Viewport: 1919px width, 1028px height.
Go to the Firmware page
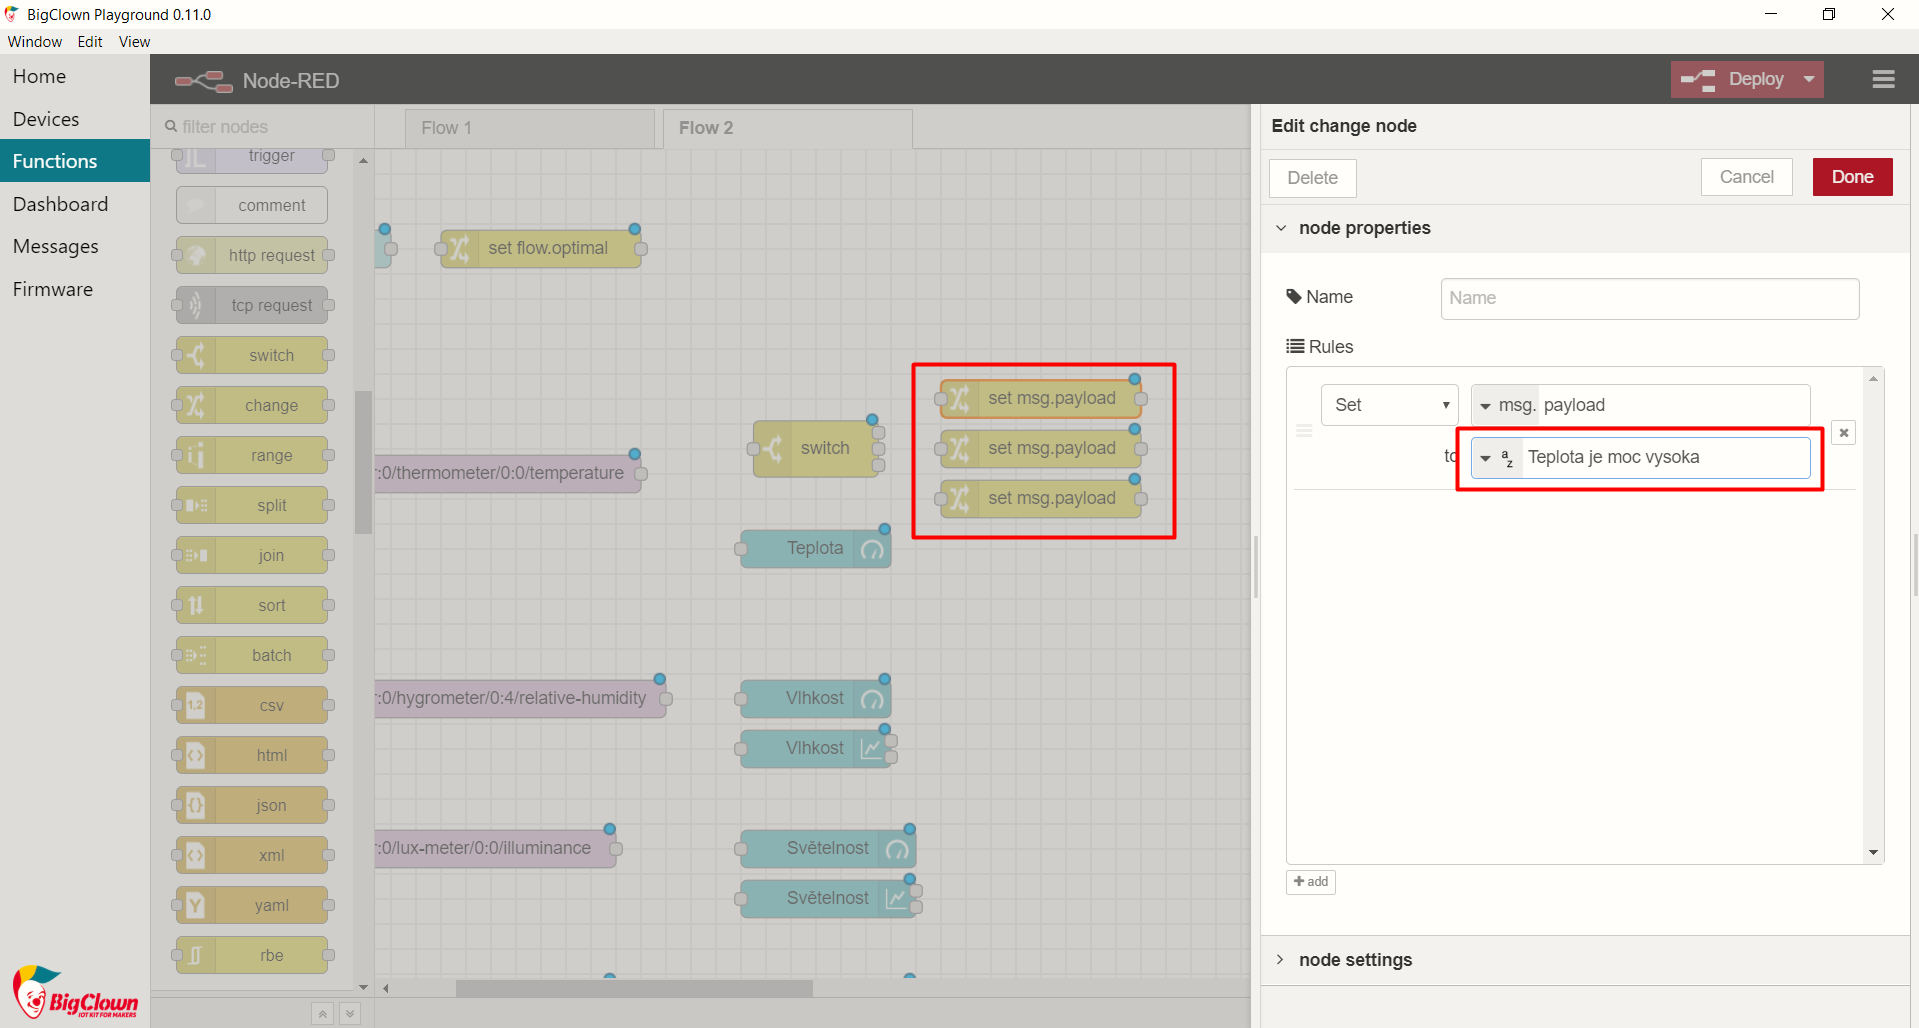click(x=75, y=289)
